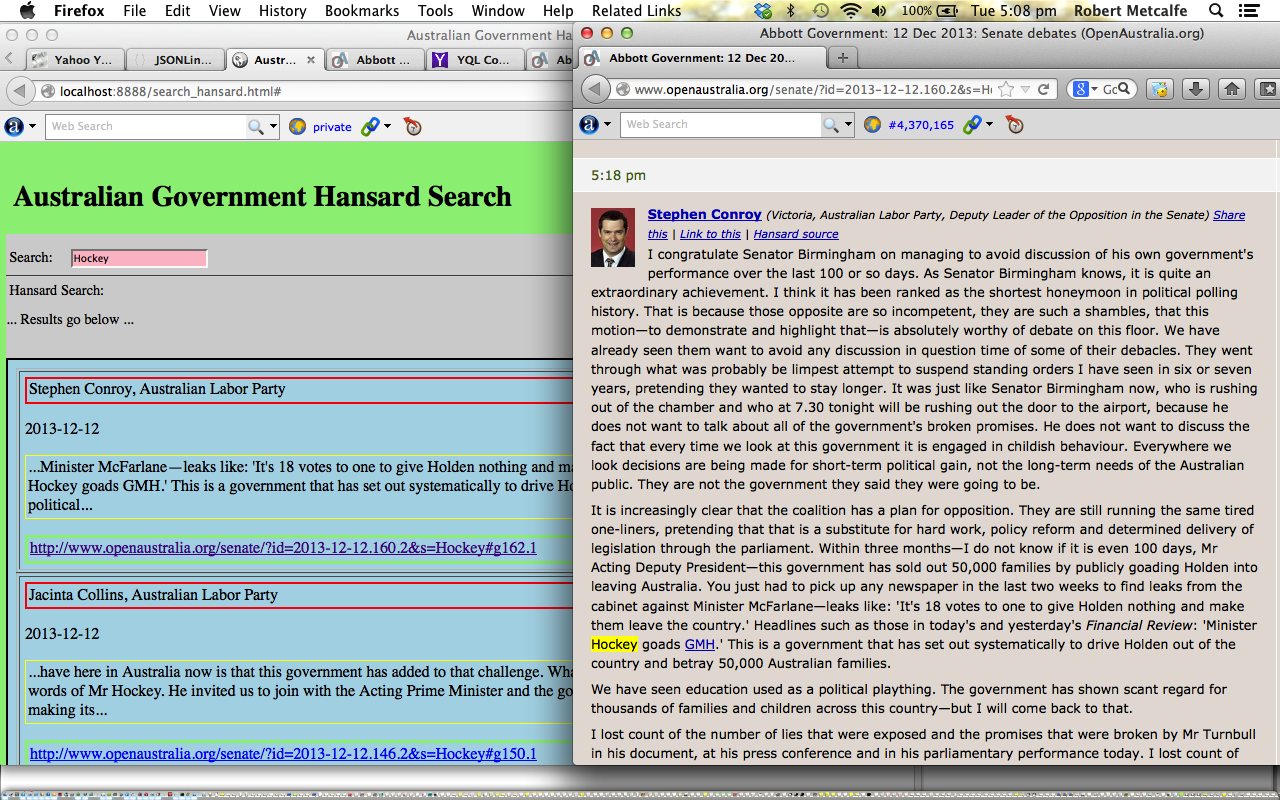This screenshot has height=800, width=1280.
Task: Open Related Links chain icon in localhost window
Action: (x=369, y=126)
